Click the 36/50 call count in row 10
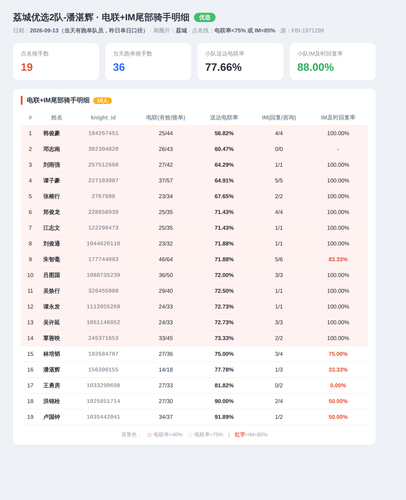406x500 pixels. [x=166, y=275]
